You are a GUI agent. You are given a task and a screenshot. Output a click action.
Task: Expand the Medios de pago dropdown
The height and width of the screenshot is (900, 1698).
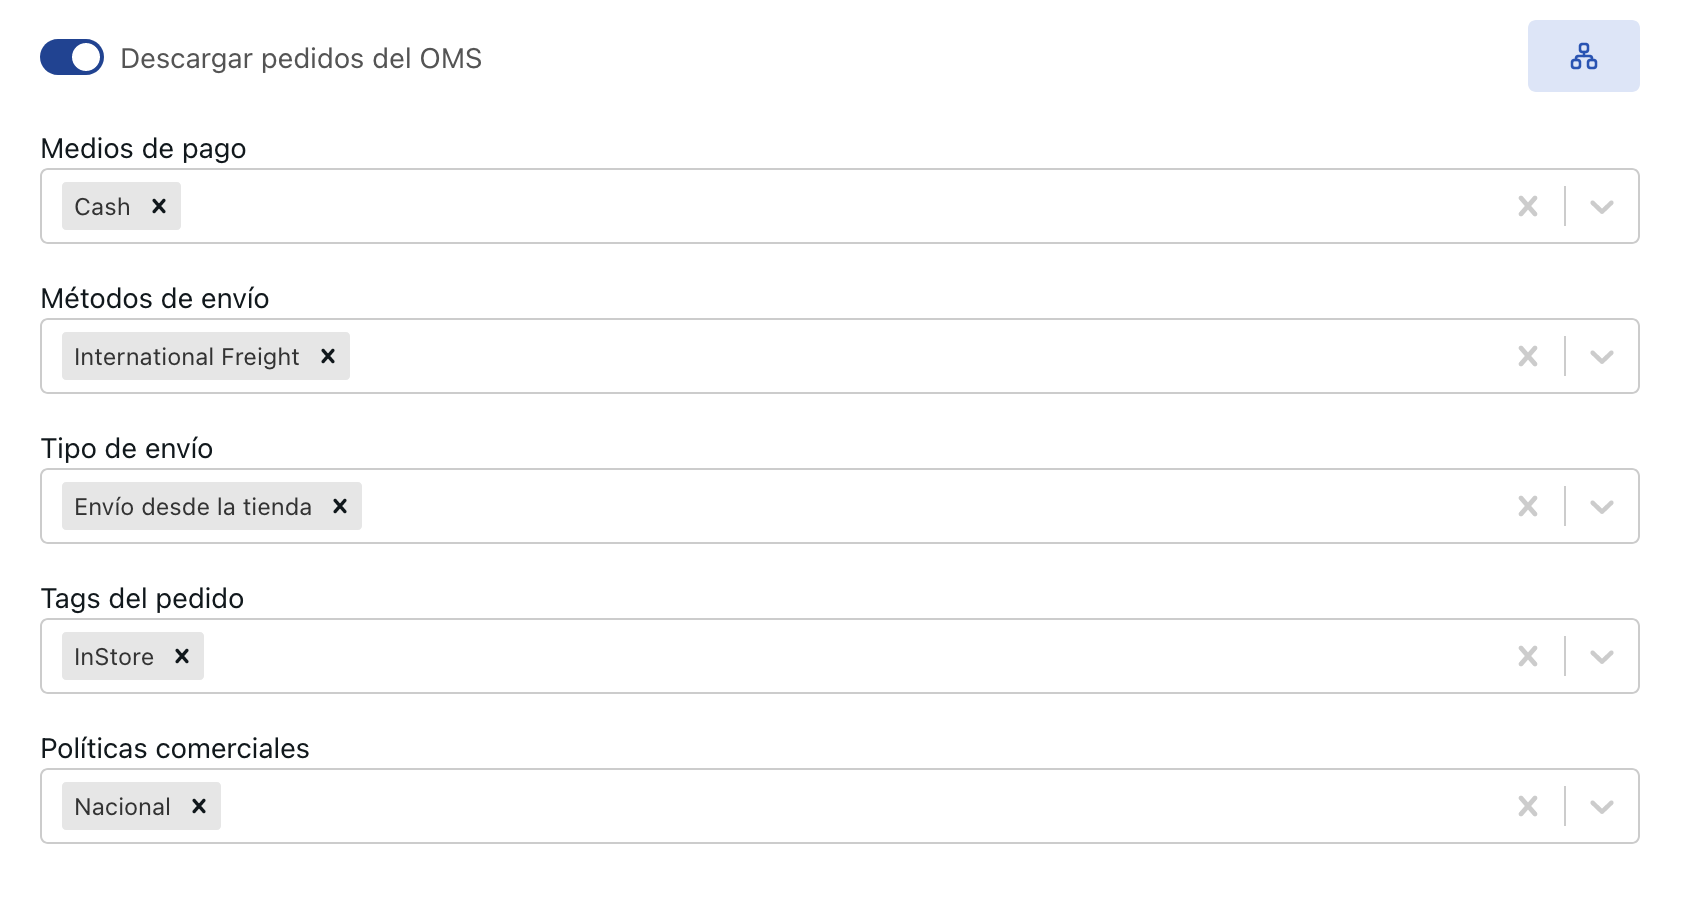1602,206
